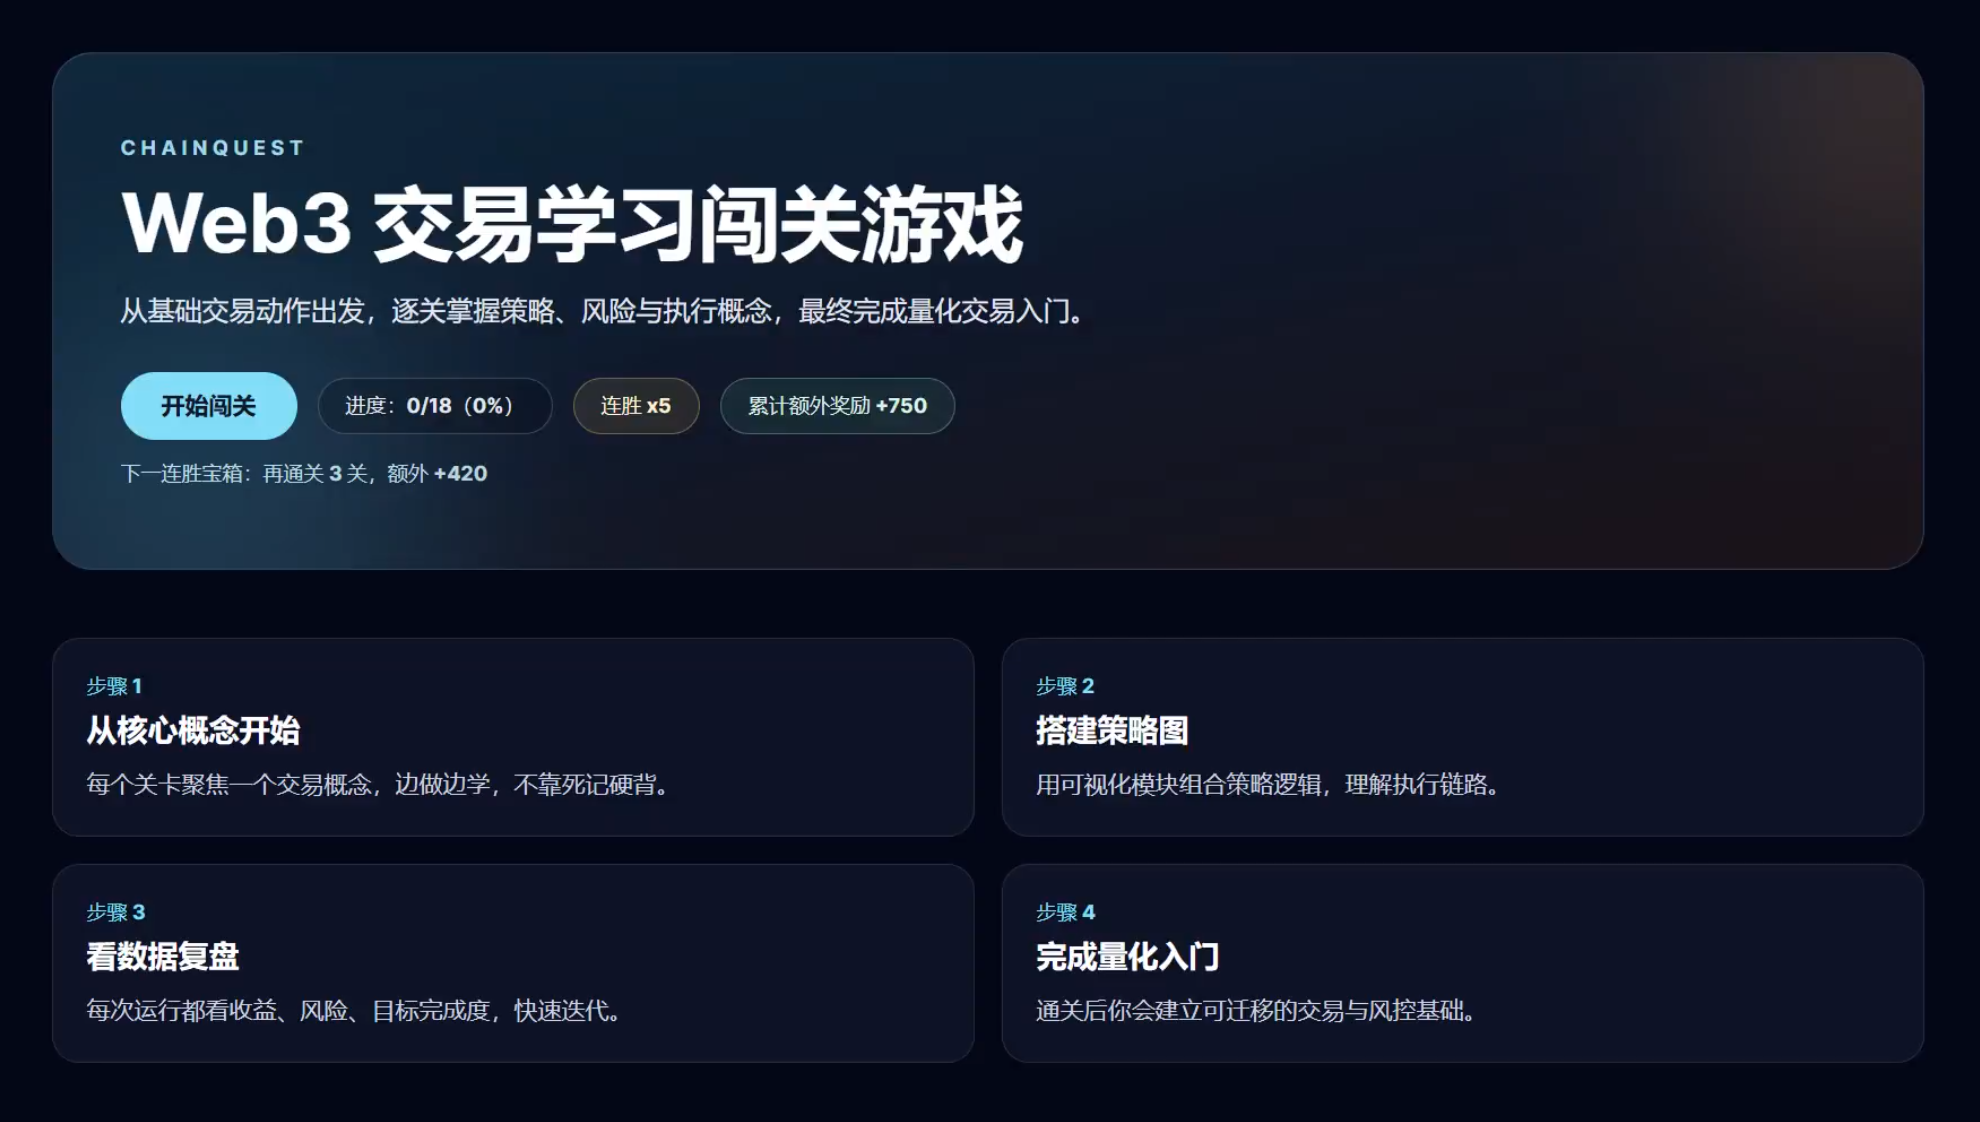Click the 累计额外奖励 +750 badge
This screenshot has width=1980, height=1122.
837,406
